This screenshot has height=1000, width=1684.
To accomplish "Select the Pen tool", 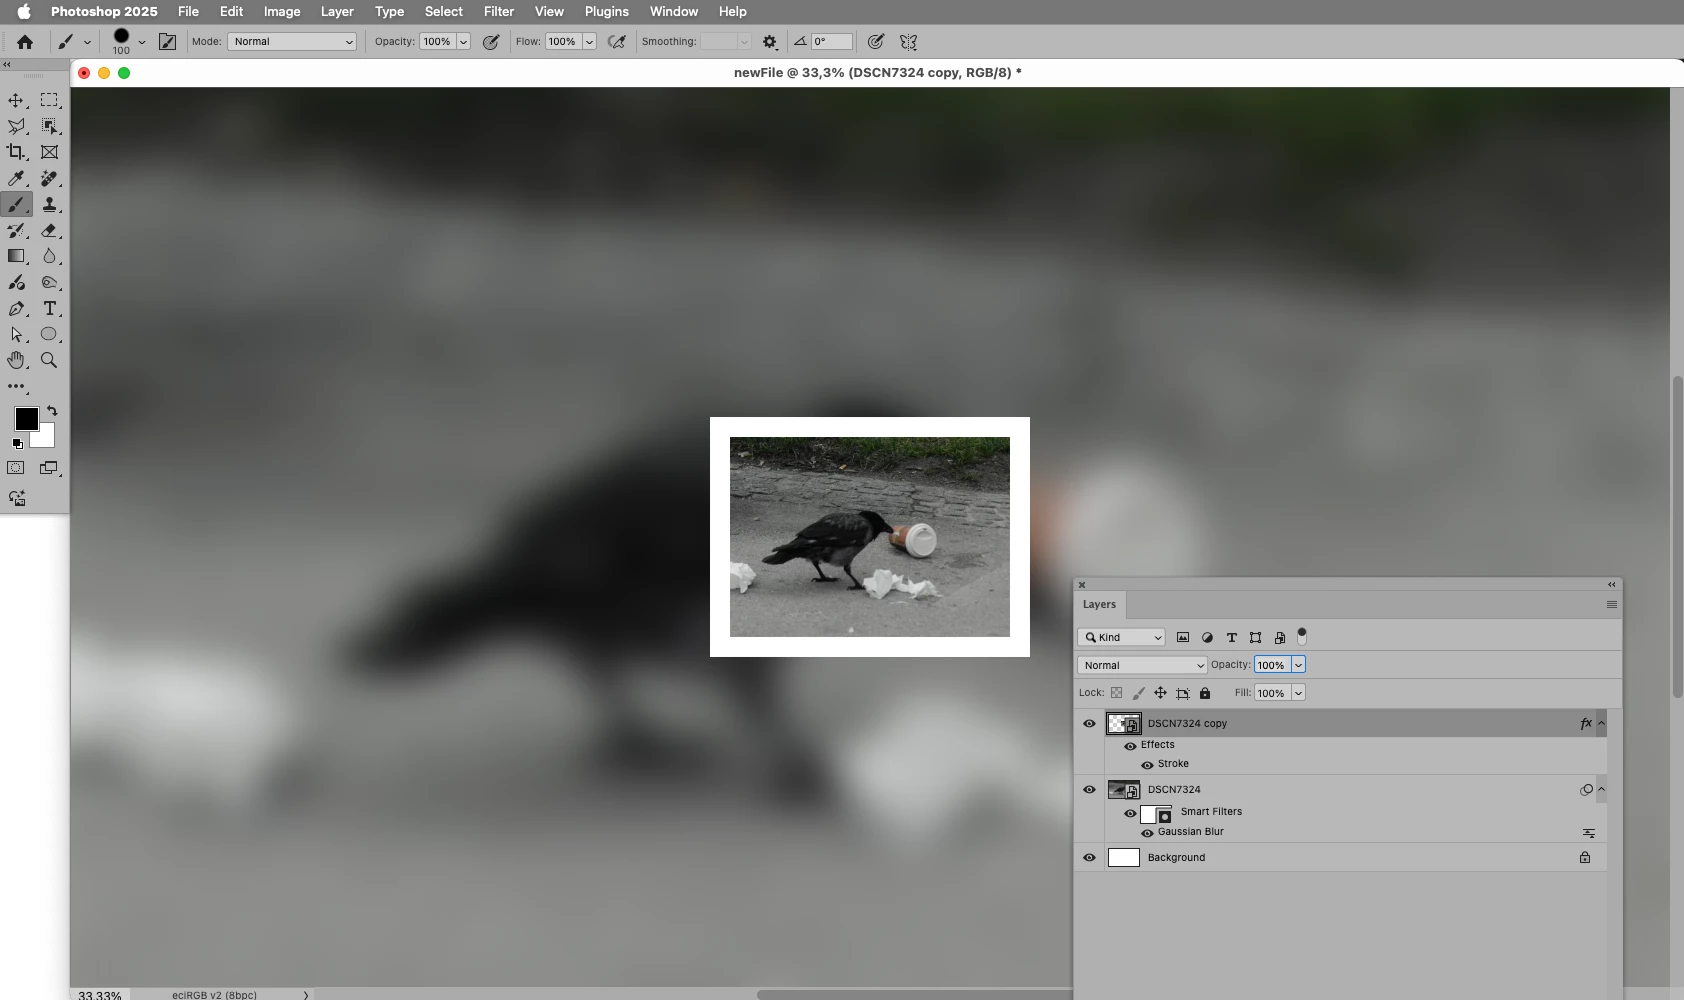I will [16, 308].
